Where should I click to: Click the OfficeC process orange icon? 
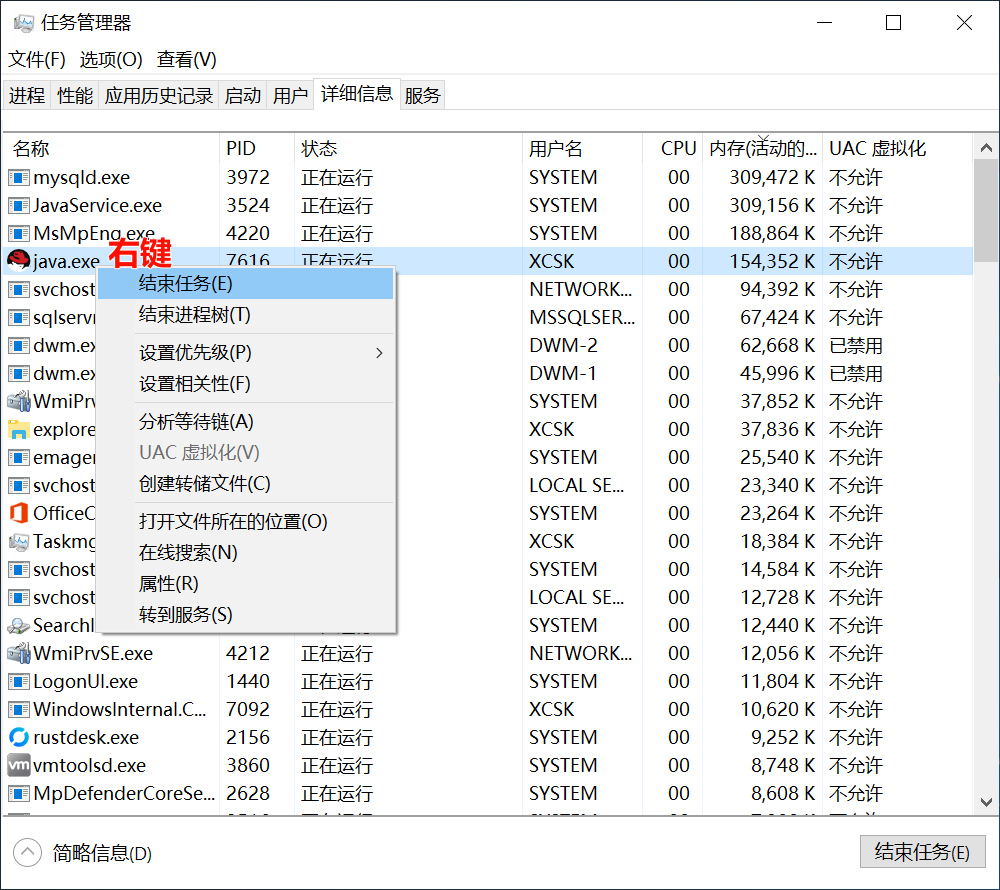[x=18, y=513]
